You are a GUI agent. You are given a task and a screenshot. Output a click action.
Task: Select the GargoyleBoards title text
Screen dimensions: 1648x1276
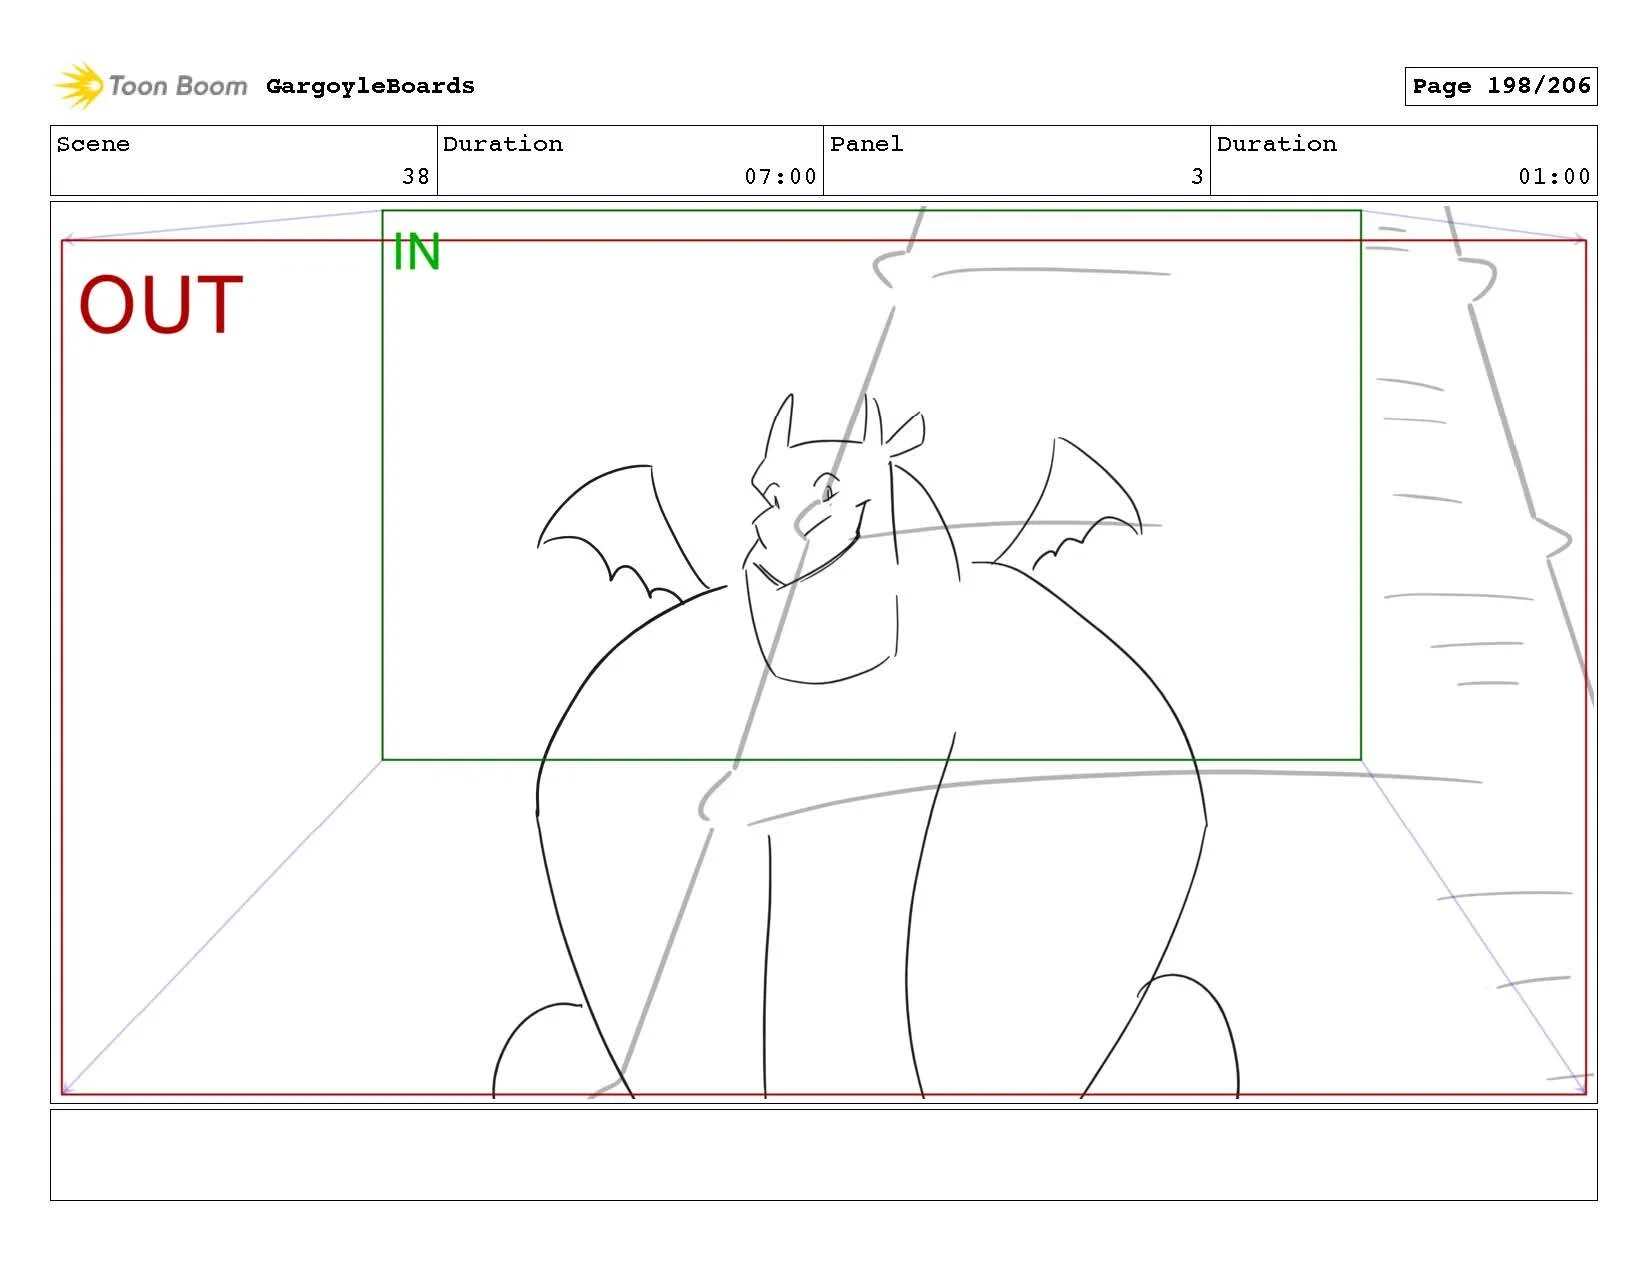tap(370, 86)
